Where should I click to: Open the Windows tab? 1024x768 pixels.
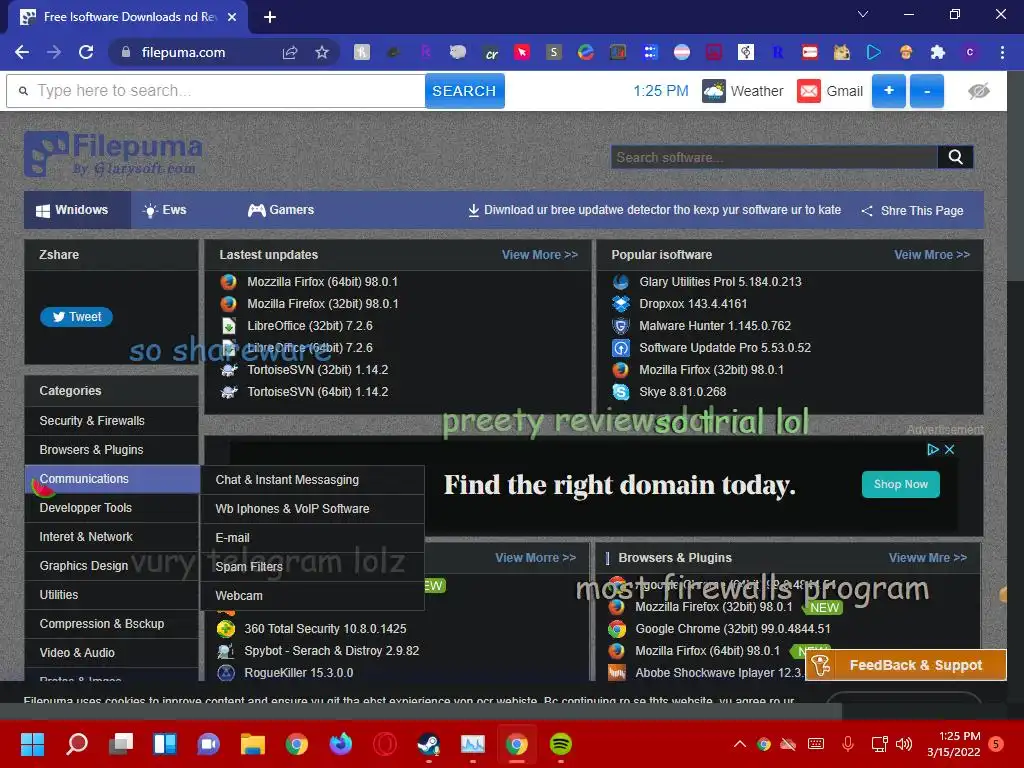coord(78,210)
